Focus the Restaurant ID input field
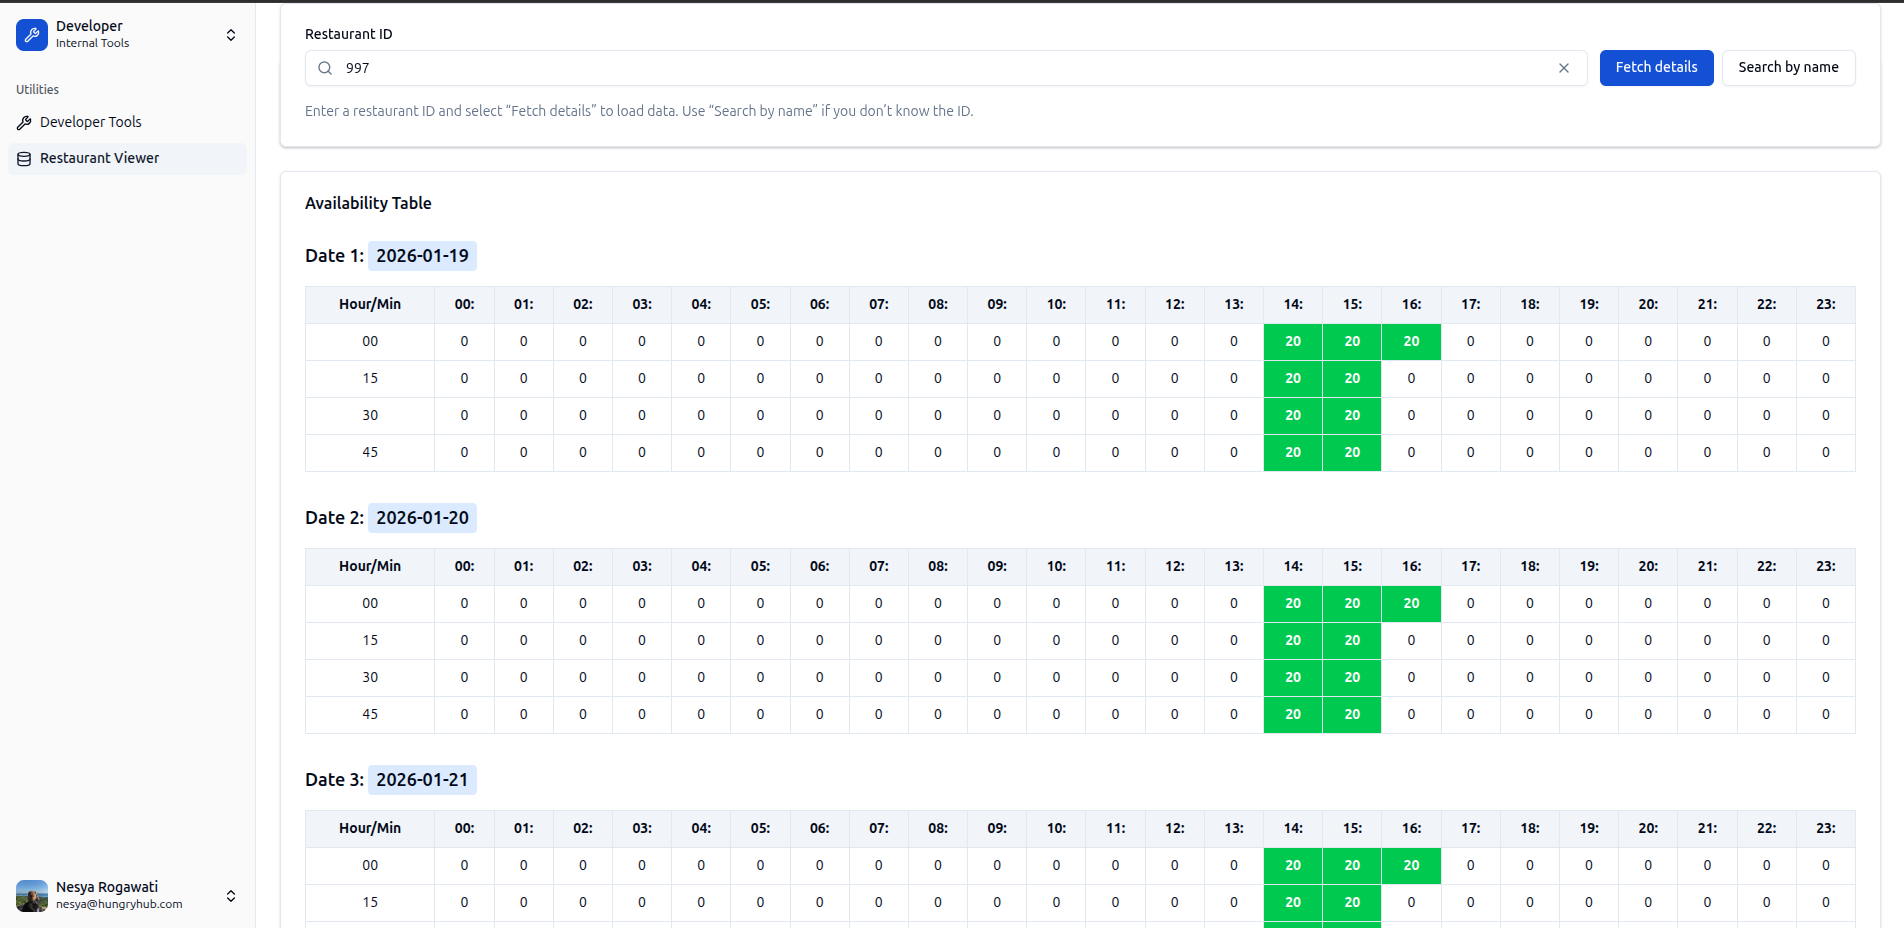 940,68
